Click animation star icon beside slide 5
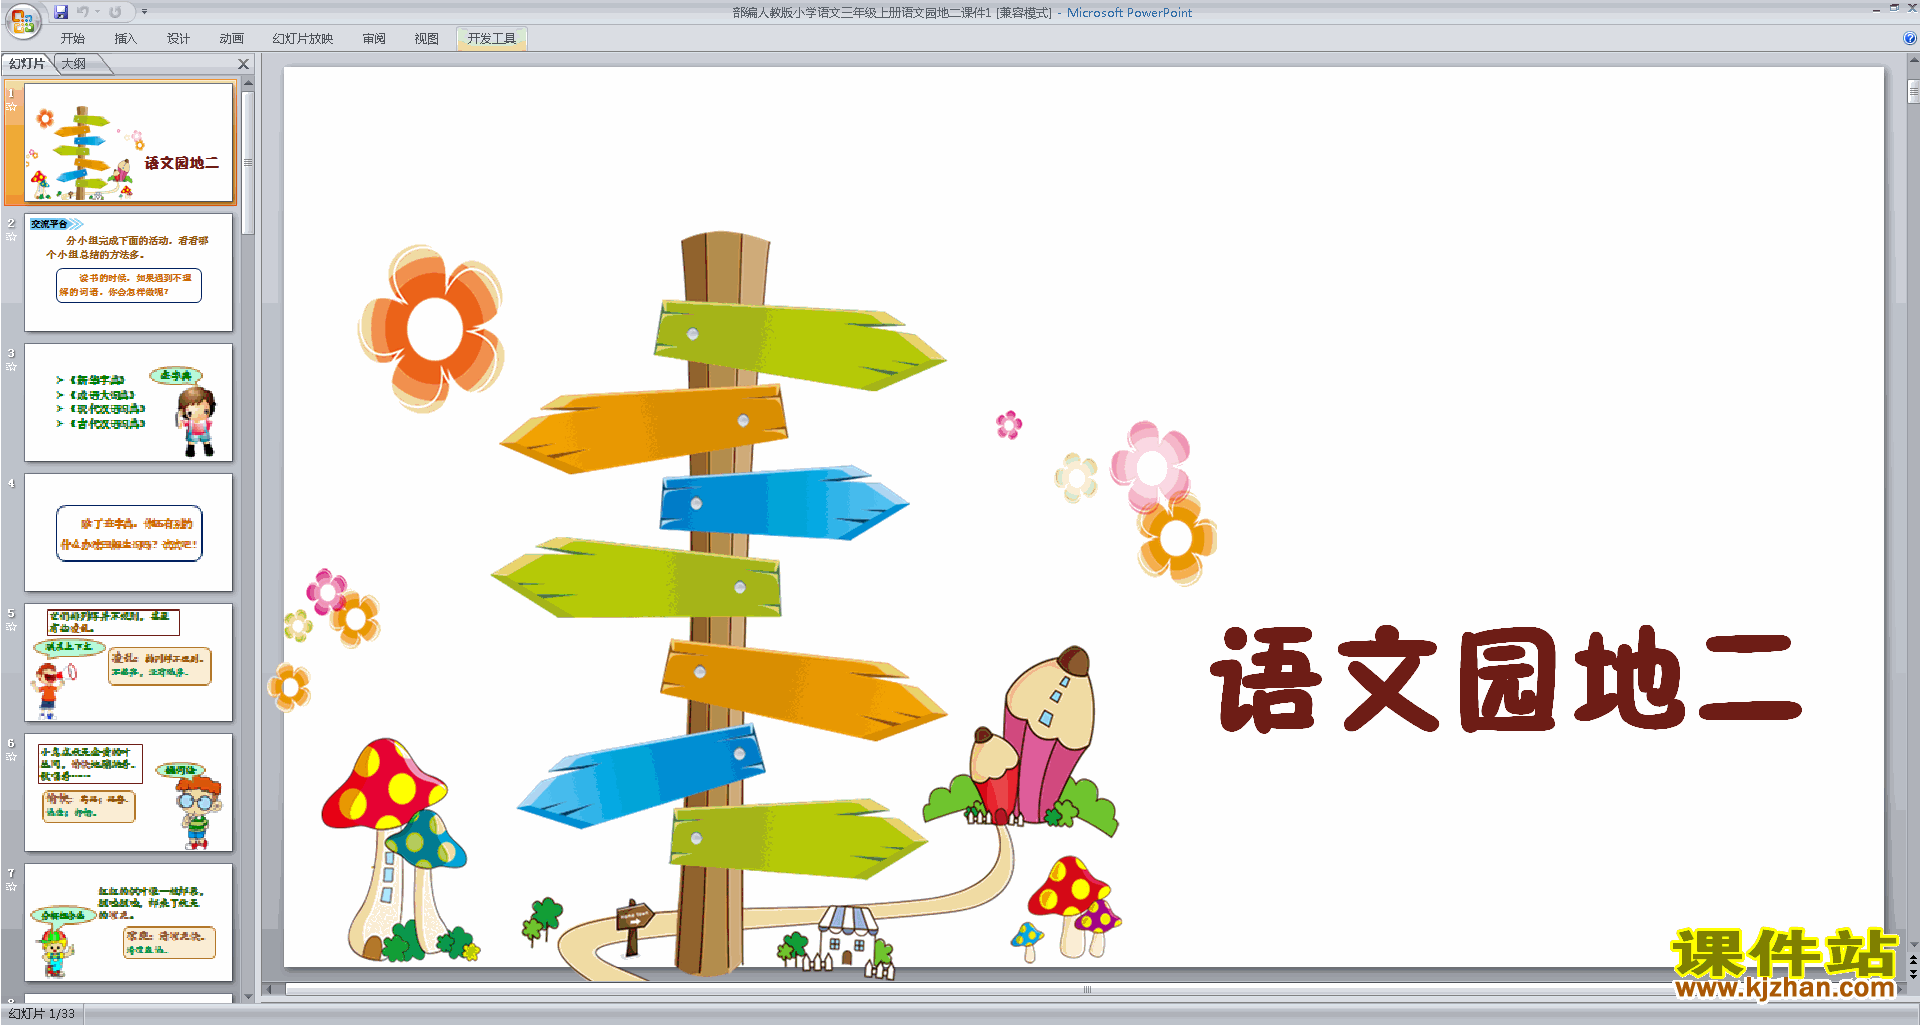The width and height of the screenshot is (1920, 1025). click(x=12, y=627)
